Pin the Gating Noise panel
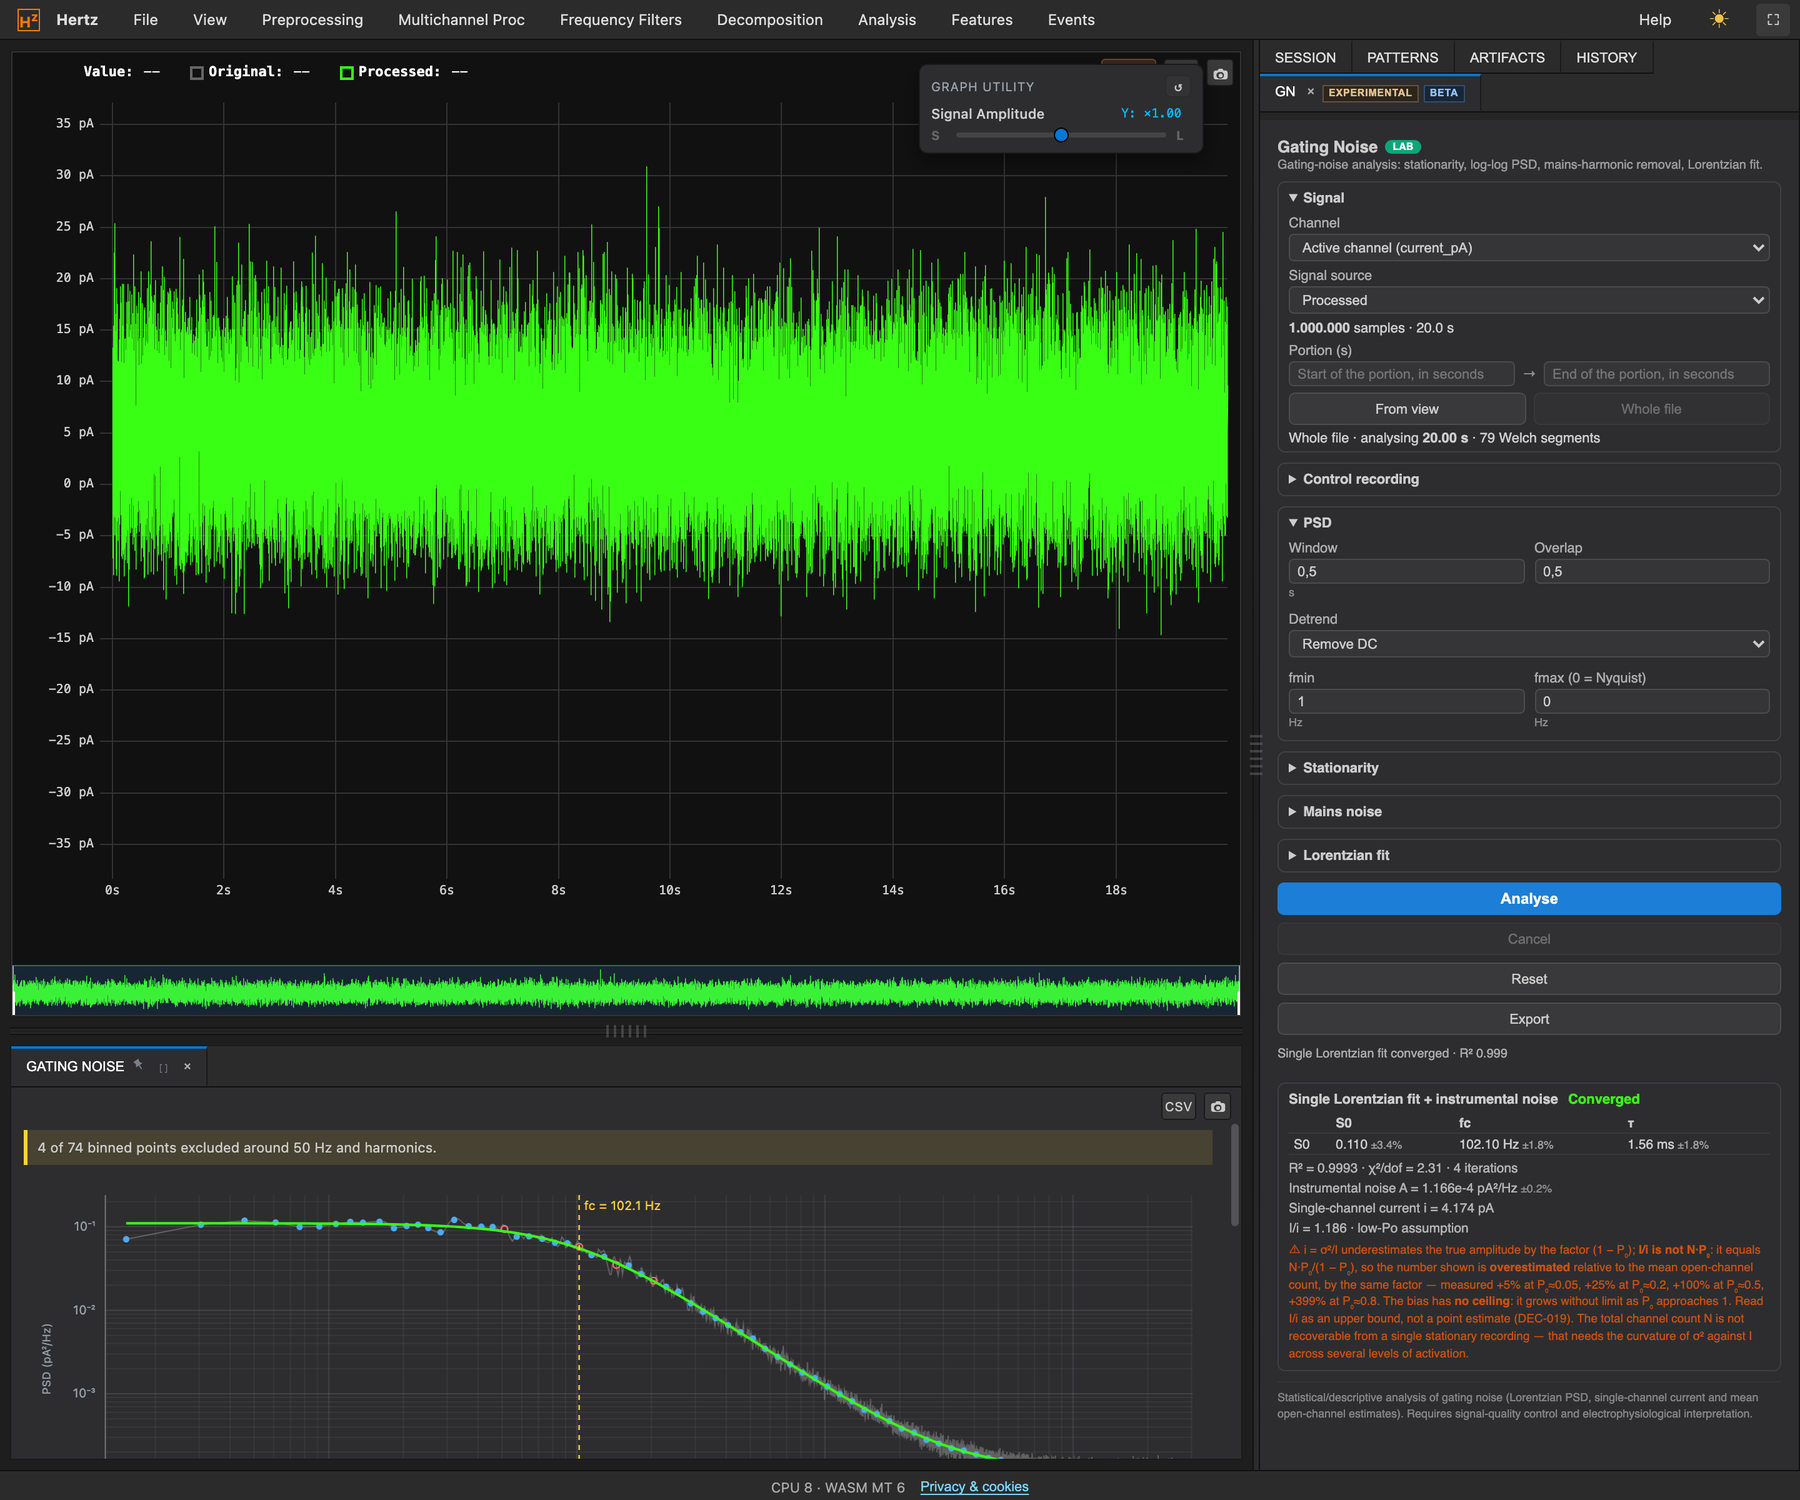1800x1500 pixels. coord(139,1065)
